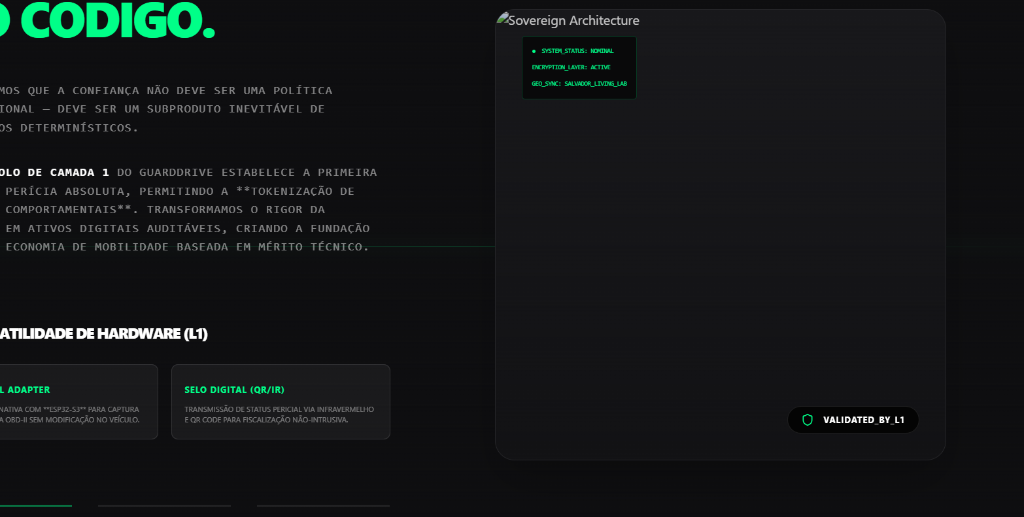Select the 'Sovereign Architecture' image alt text

(573, 20)
